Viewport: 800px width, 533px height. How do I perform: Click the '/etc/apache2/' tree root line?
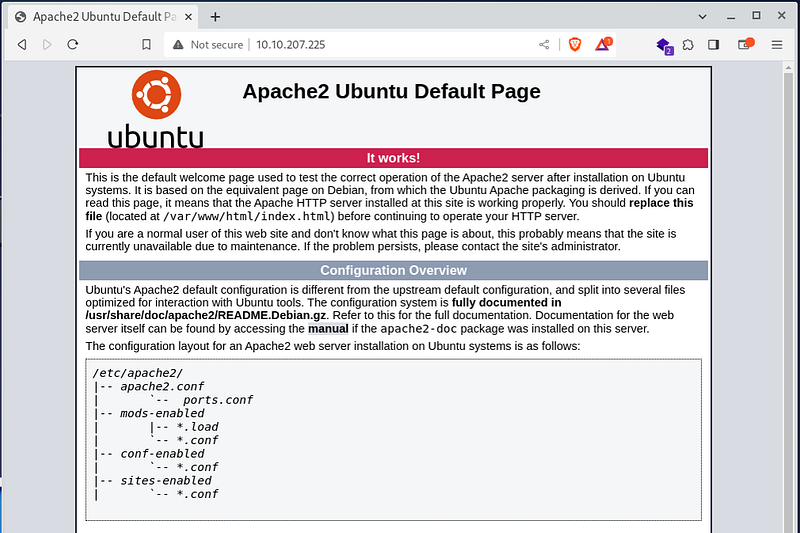pos(137,373)
